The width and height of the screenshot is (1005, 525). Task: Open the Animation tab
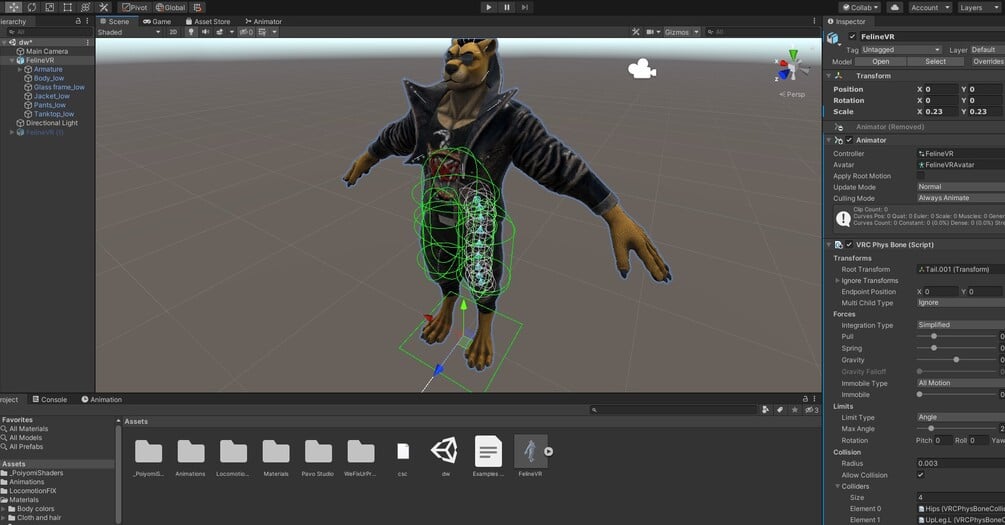click(101, 399)
